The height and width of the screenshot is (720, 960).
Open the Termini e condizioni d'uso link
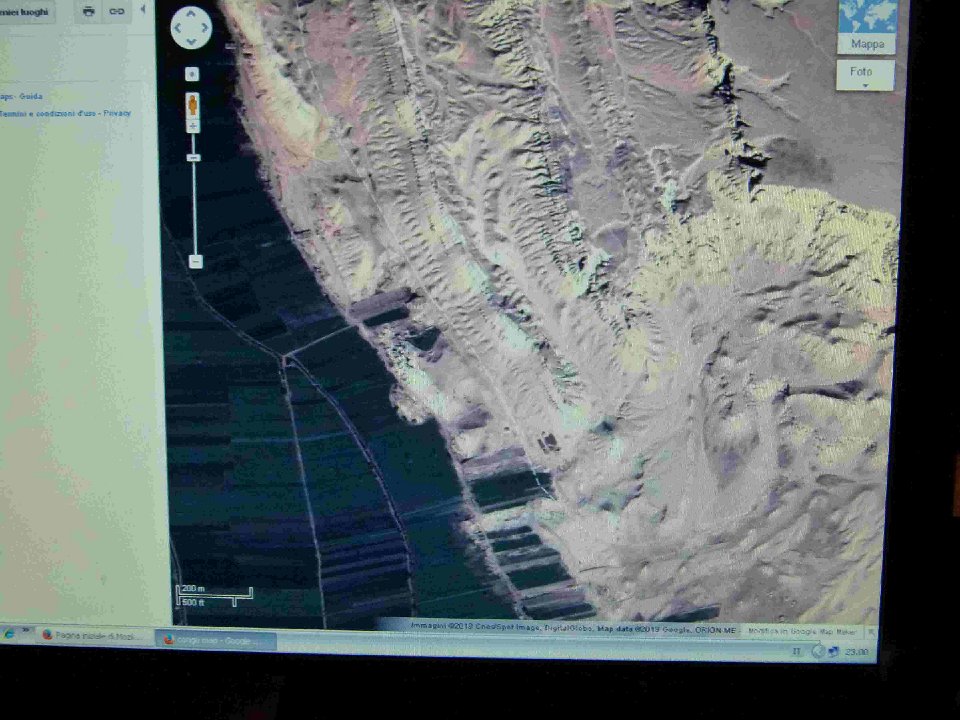coord(47,114)
